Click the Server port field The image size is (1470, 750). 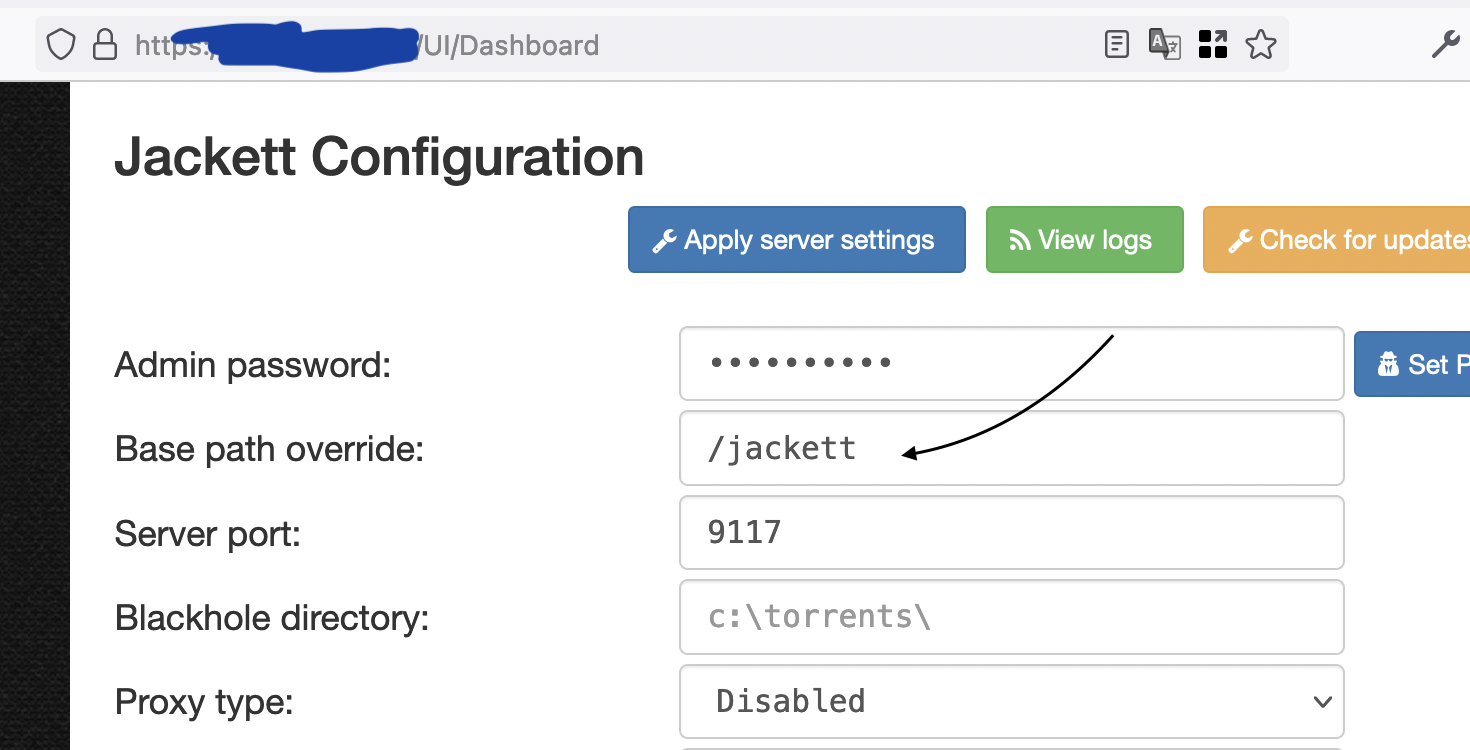pyautogui.click(x=1011, y=532)
